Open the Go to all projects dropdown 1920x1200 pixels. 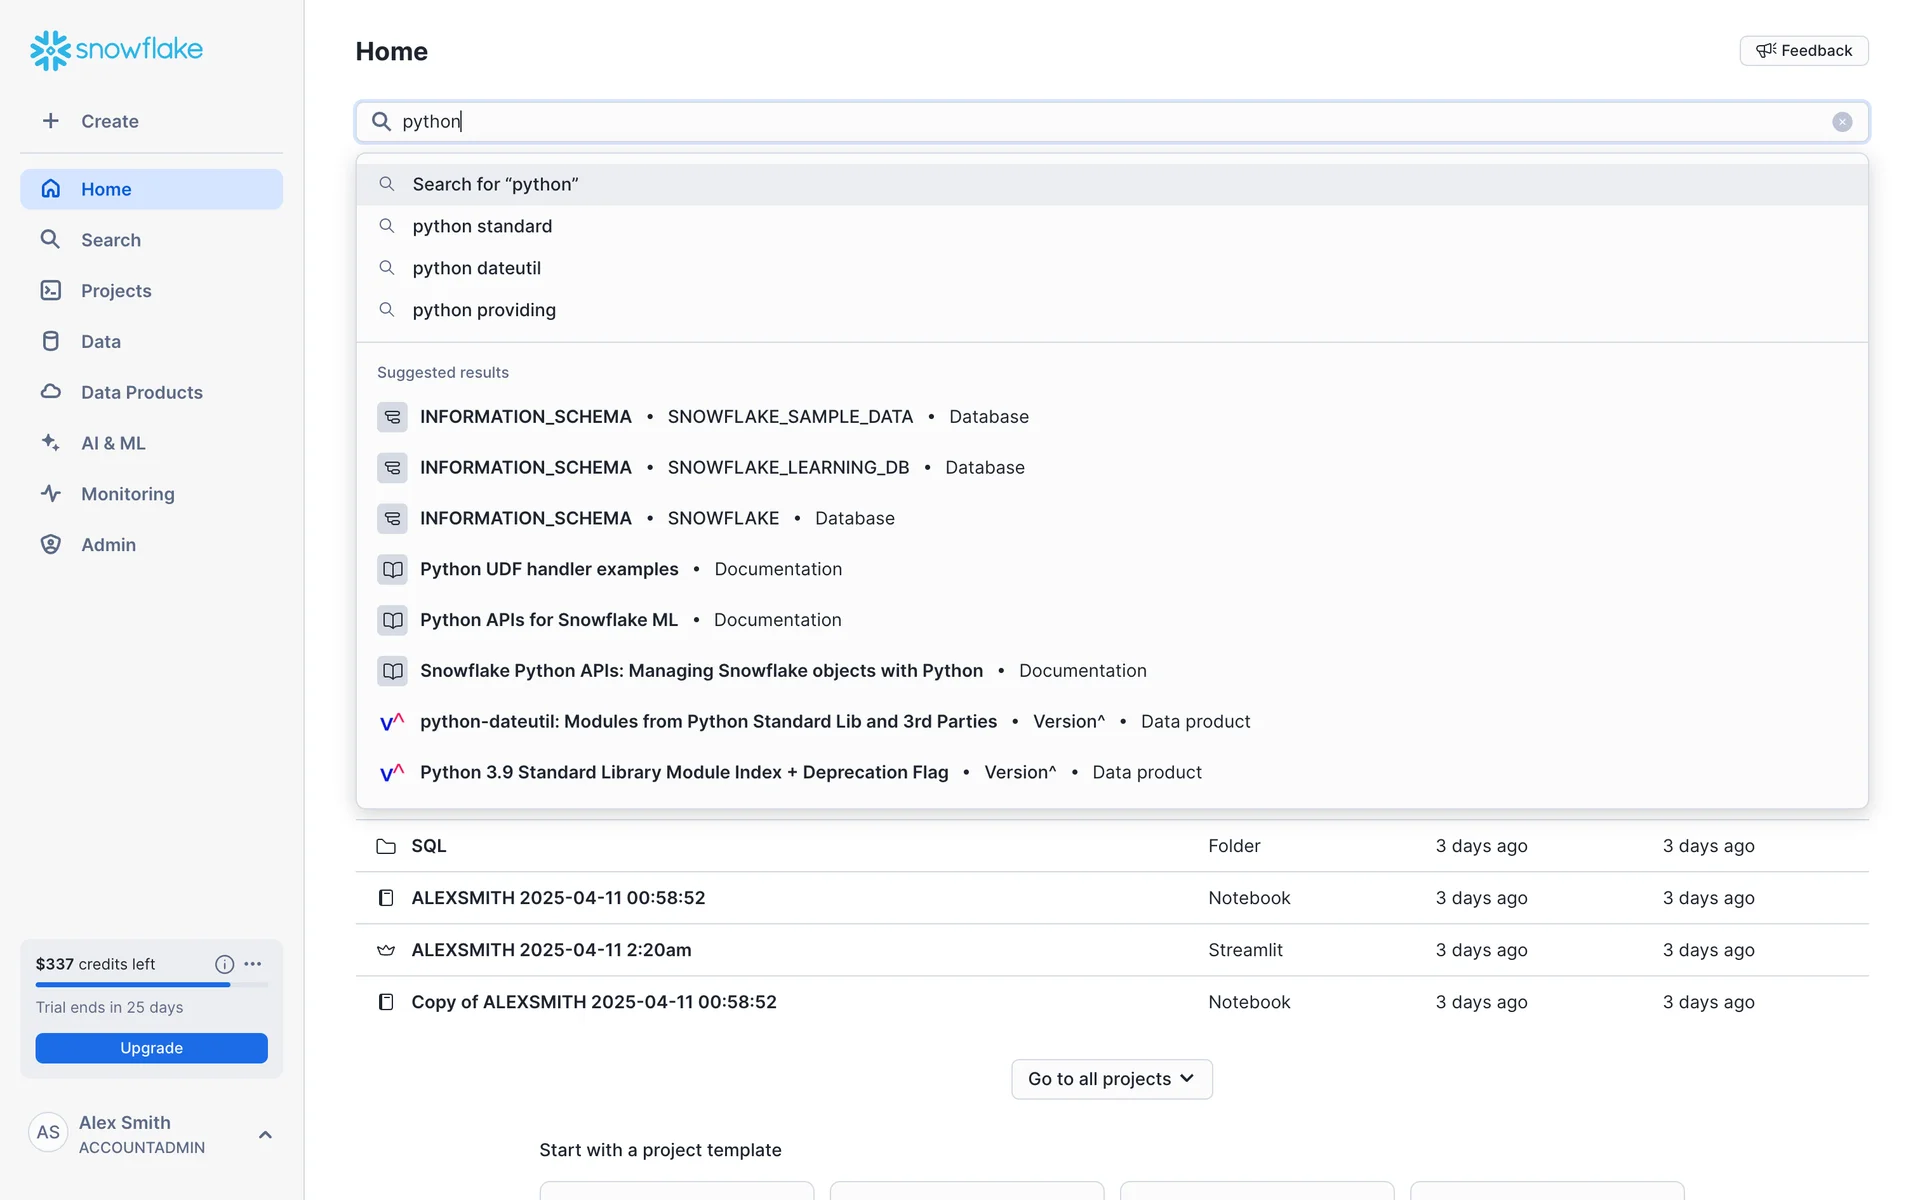pyautogui.click(x=1111, y=1079)
